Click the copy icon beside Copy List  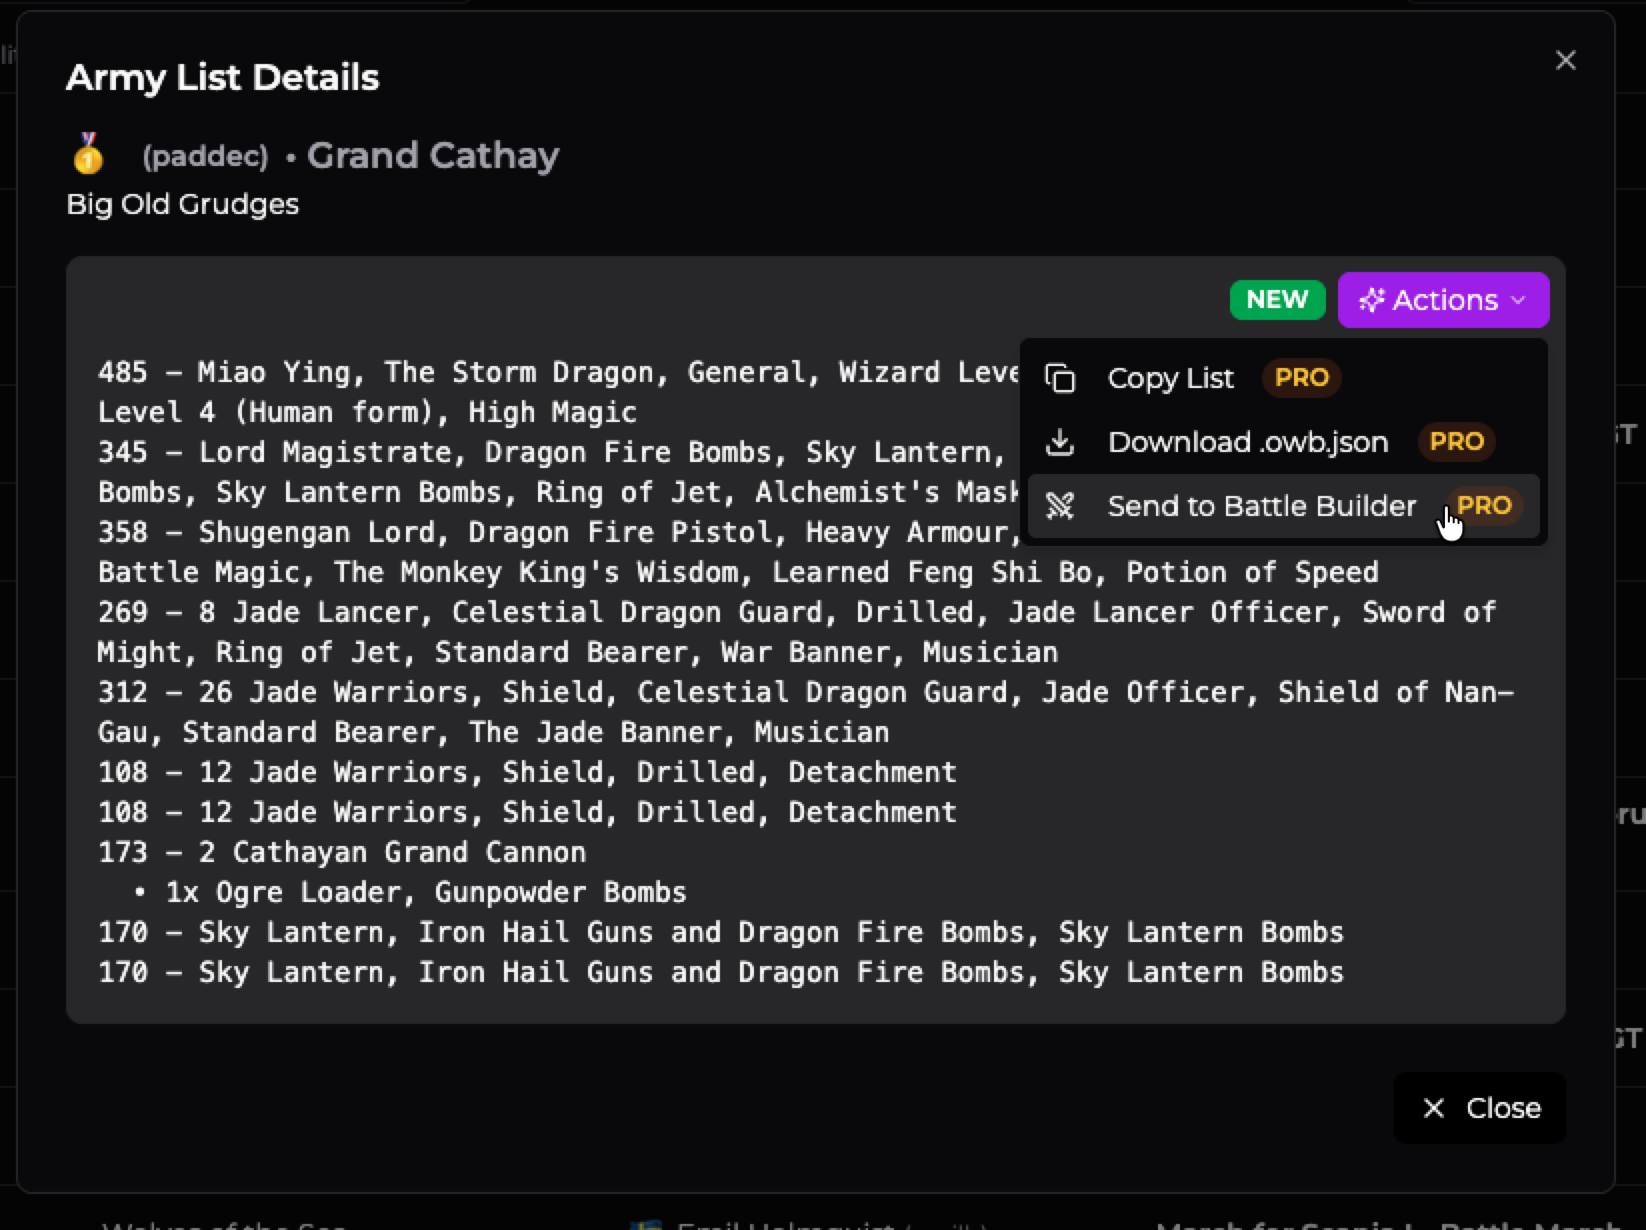click(x=1060, y=378)
